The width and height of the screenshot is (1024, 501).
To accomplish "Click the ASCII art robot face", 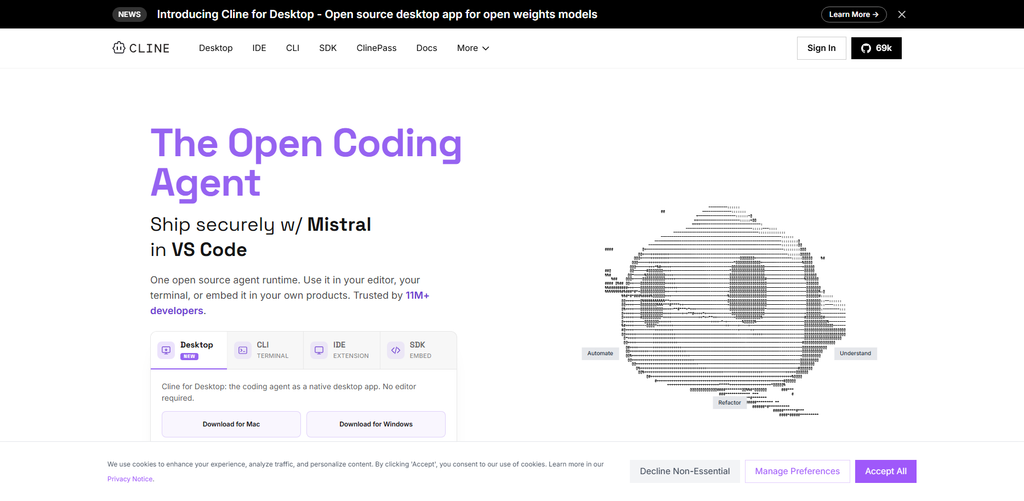I will [725, 310].
